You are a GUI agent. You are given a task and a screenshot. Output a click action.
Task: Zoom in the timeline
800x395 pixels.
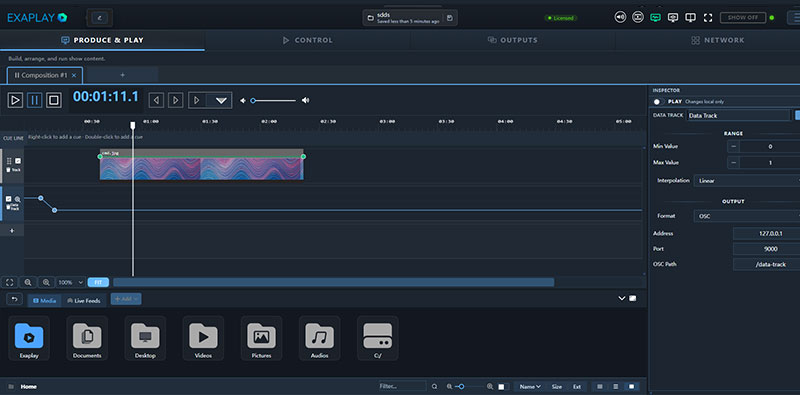(x=46, y=282)
